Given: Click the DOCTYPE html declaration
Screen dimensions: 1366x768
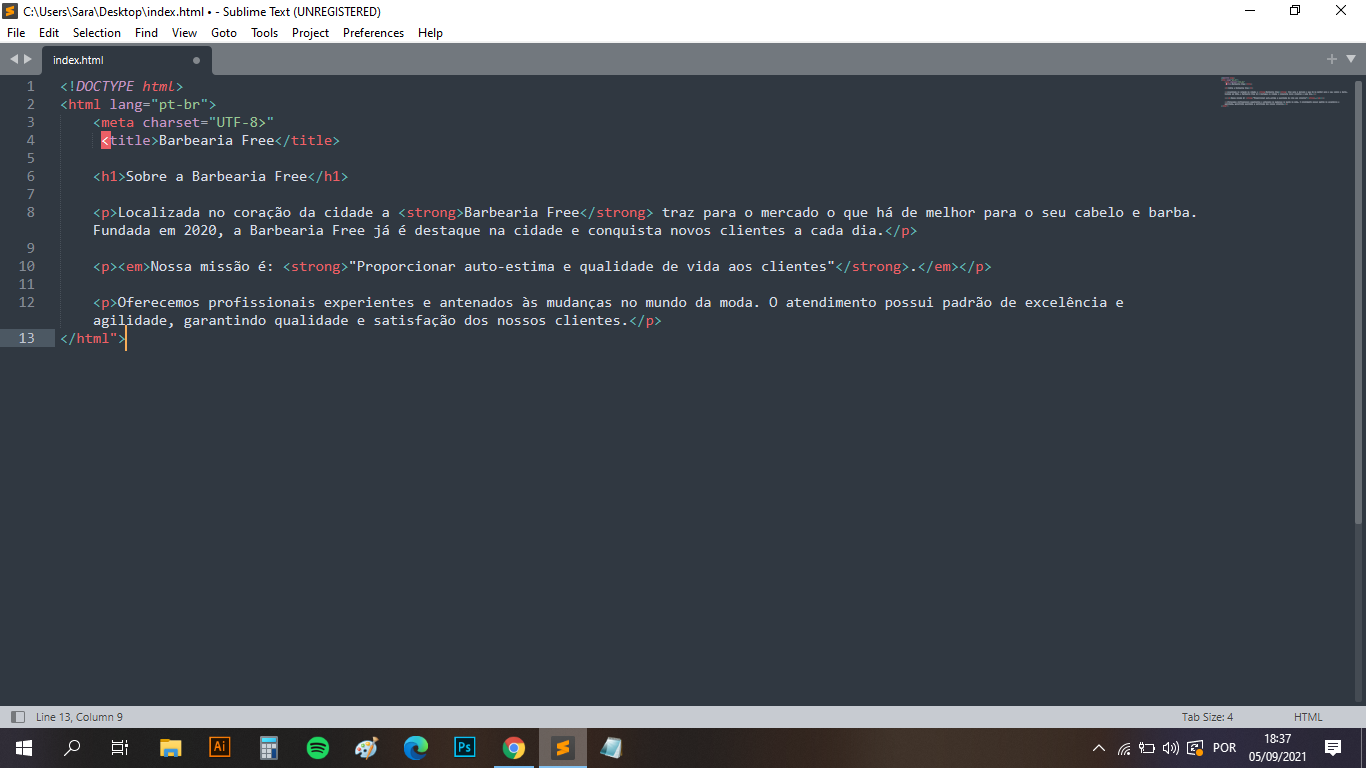Looking at the screenshot, I should coord(122,86).
